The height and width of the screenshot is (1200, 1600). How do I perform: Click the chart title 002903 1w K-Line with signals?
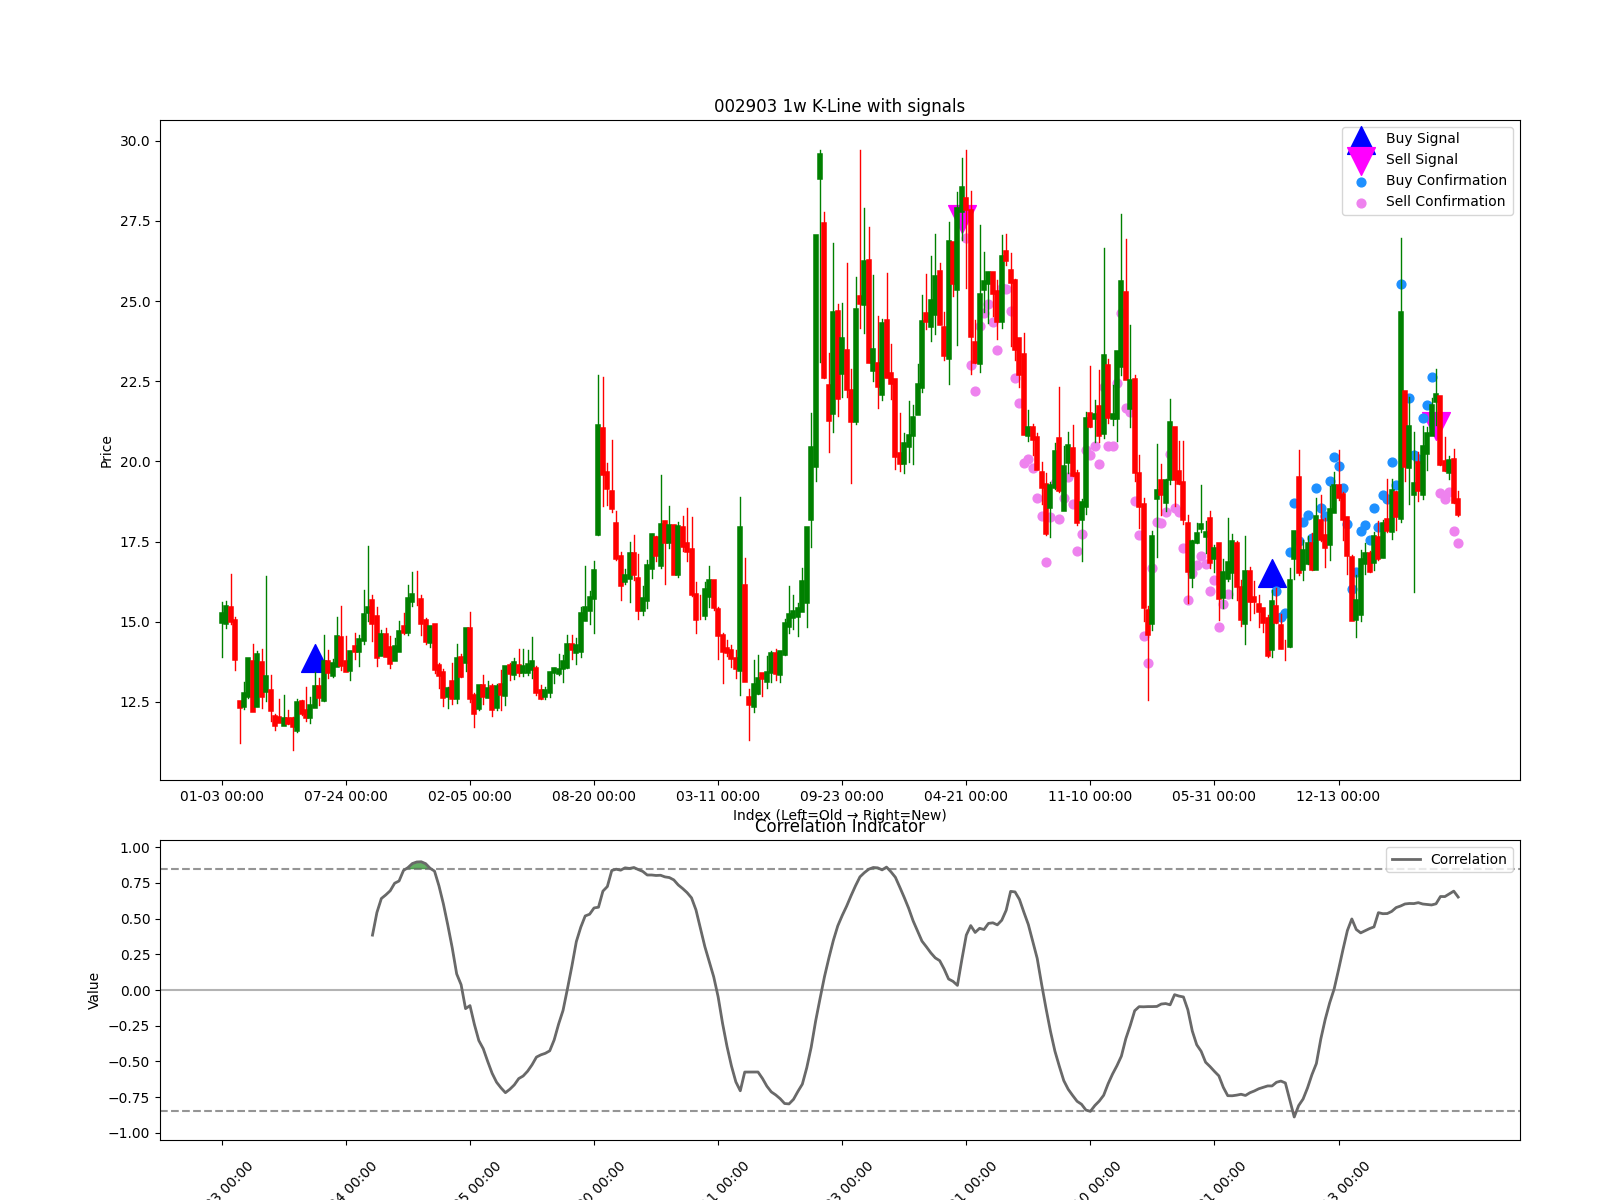[x=839, y=106]
